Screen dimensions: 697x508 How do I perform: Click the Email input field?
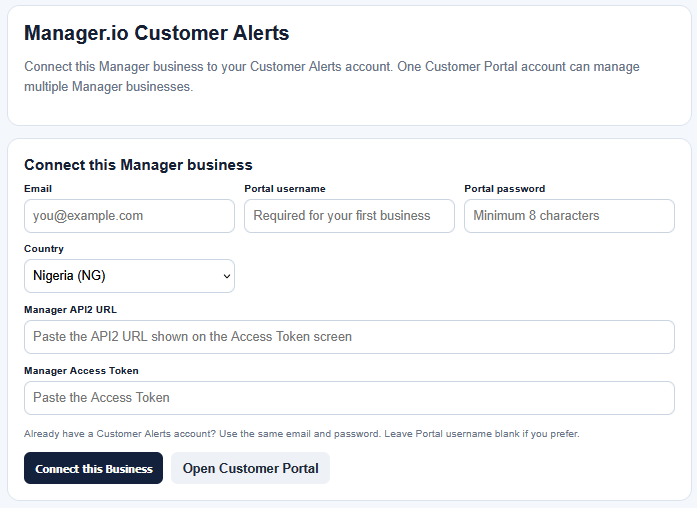point(129,216)
